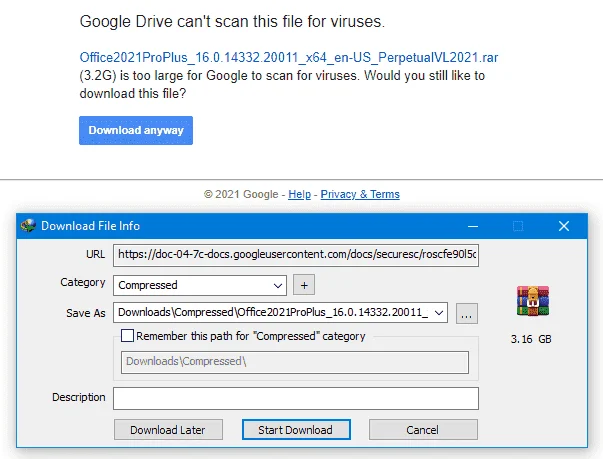Click the WinRAR file type icon
Screen dimensions: 603x459
point(533,301)
